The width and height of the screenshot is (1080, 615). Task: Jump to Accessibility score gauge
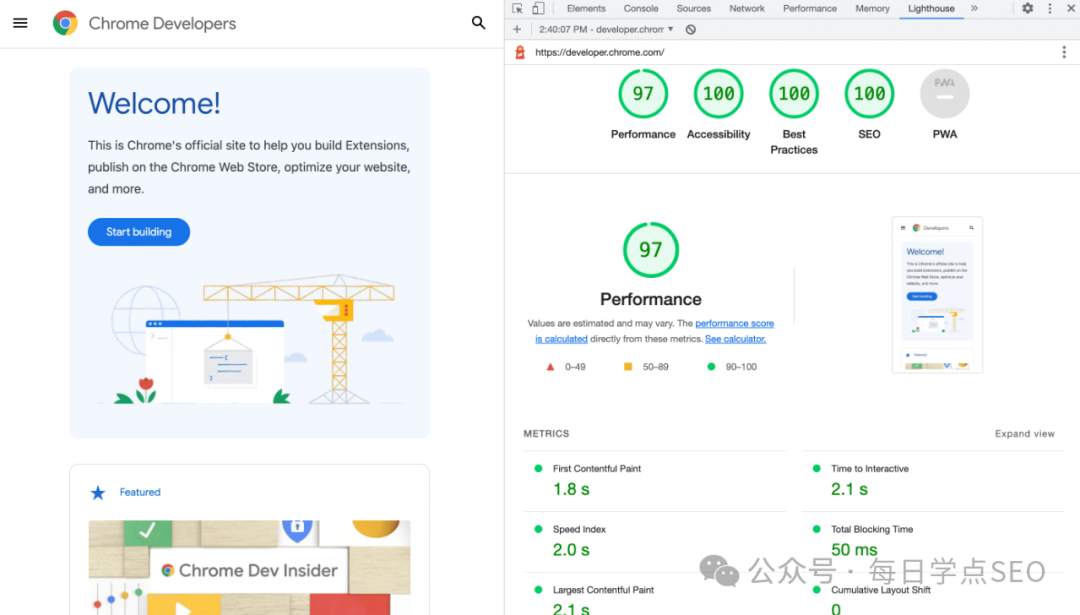coord(718,94)
